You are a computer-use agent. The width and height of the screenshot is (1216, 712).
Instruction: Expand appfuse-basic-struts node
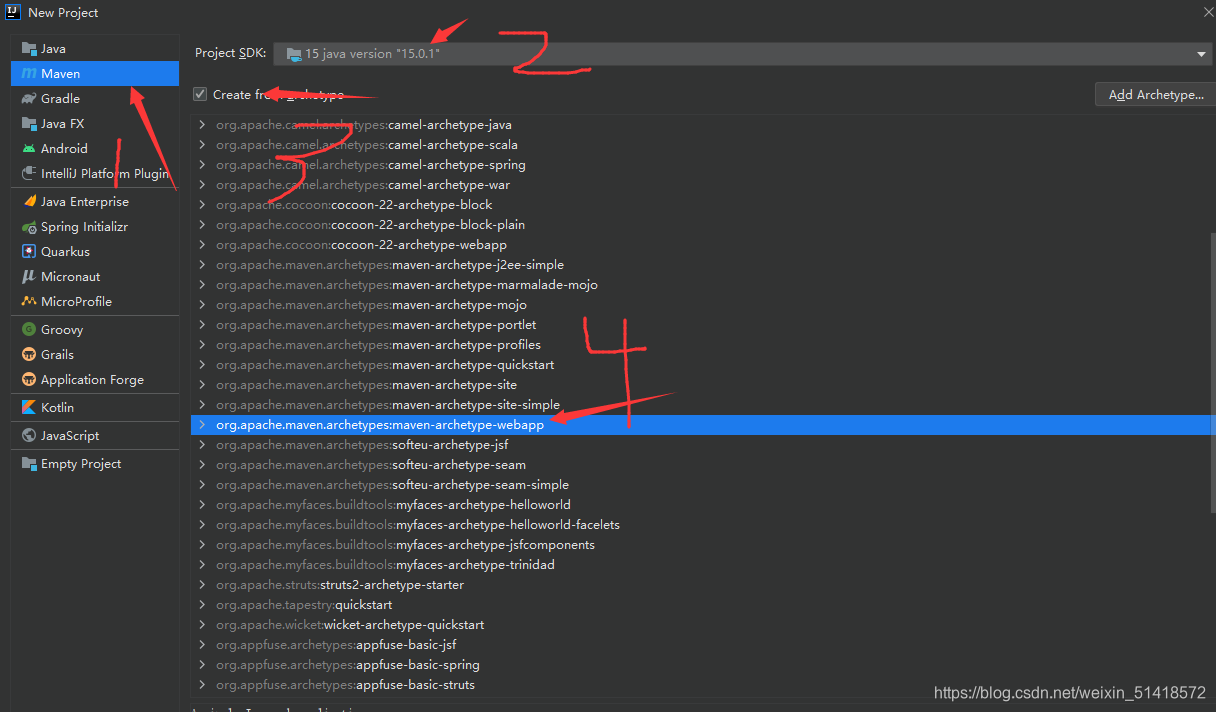tap(202, 685)
